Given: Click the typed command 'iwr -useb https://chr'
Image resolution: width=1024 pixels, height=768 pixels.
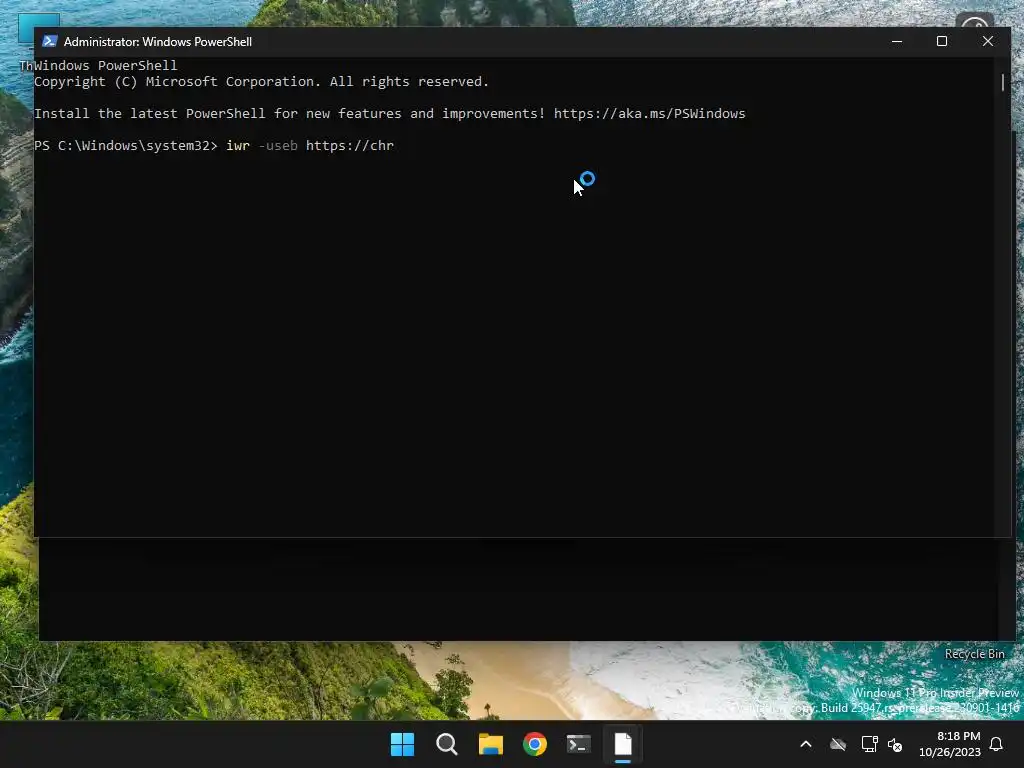Looking at the screenshot, I should (310, 146).
